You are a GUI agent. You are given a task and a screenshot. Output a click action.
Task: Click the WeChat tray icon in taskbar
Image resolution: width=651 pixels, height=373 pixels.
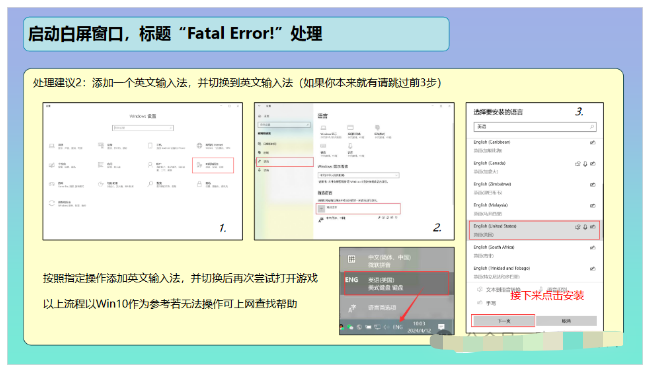click(350, 327)
